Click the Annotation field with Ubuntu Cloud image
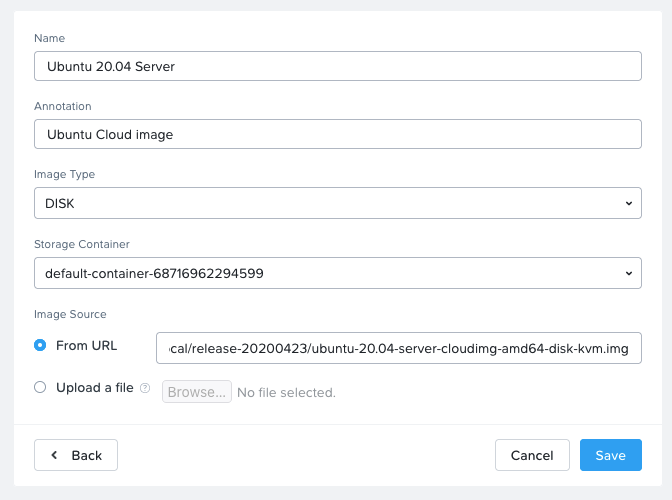Viewport: 672px width, 500px height. coord(338,134)
